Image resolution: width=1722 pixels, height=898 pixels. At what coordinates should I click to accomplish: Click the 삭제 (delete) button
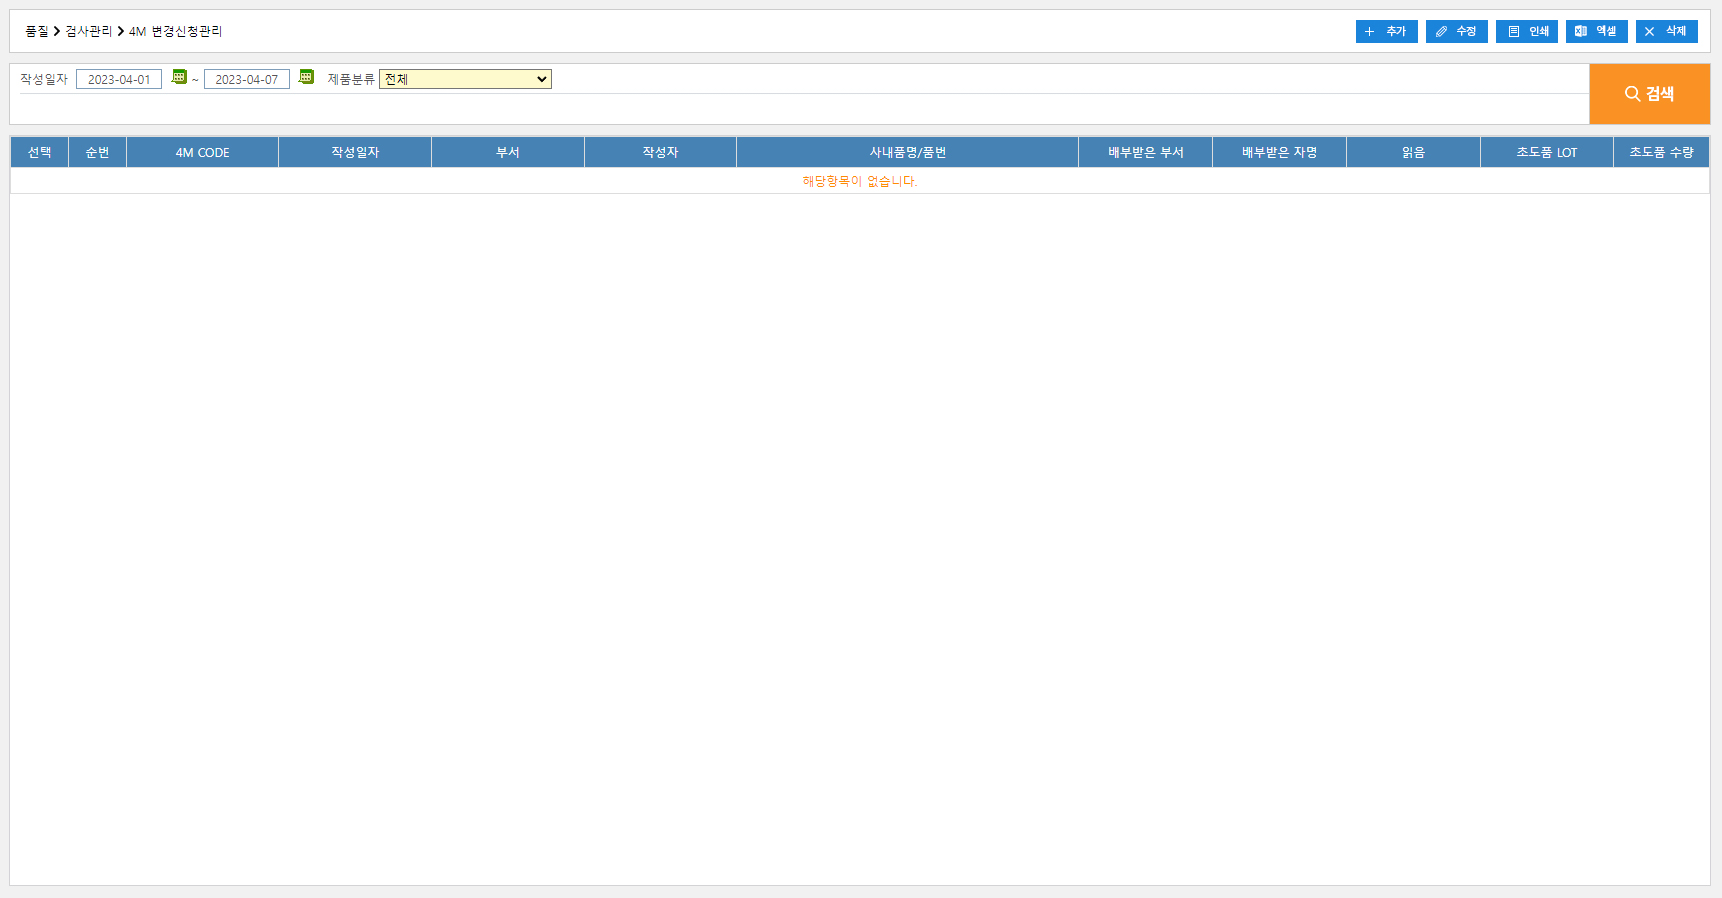click(x=1666, y=32)
